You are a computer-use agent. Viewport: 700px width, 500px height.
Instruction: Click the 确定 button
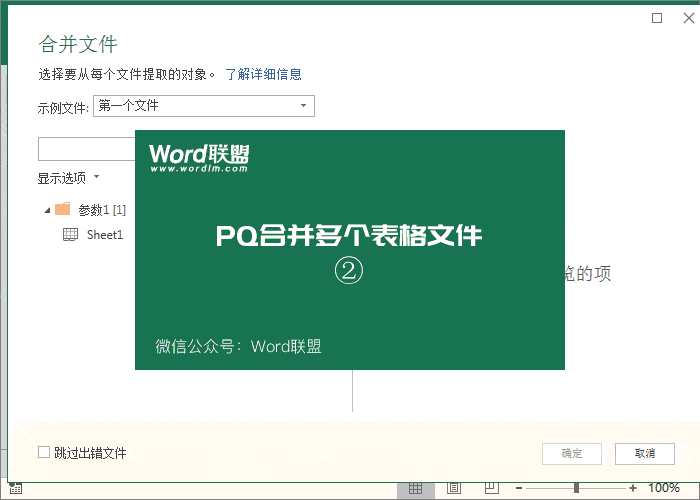coord(572,454)
